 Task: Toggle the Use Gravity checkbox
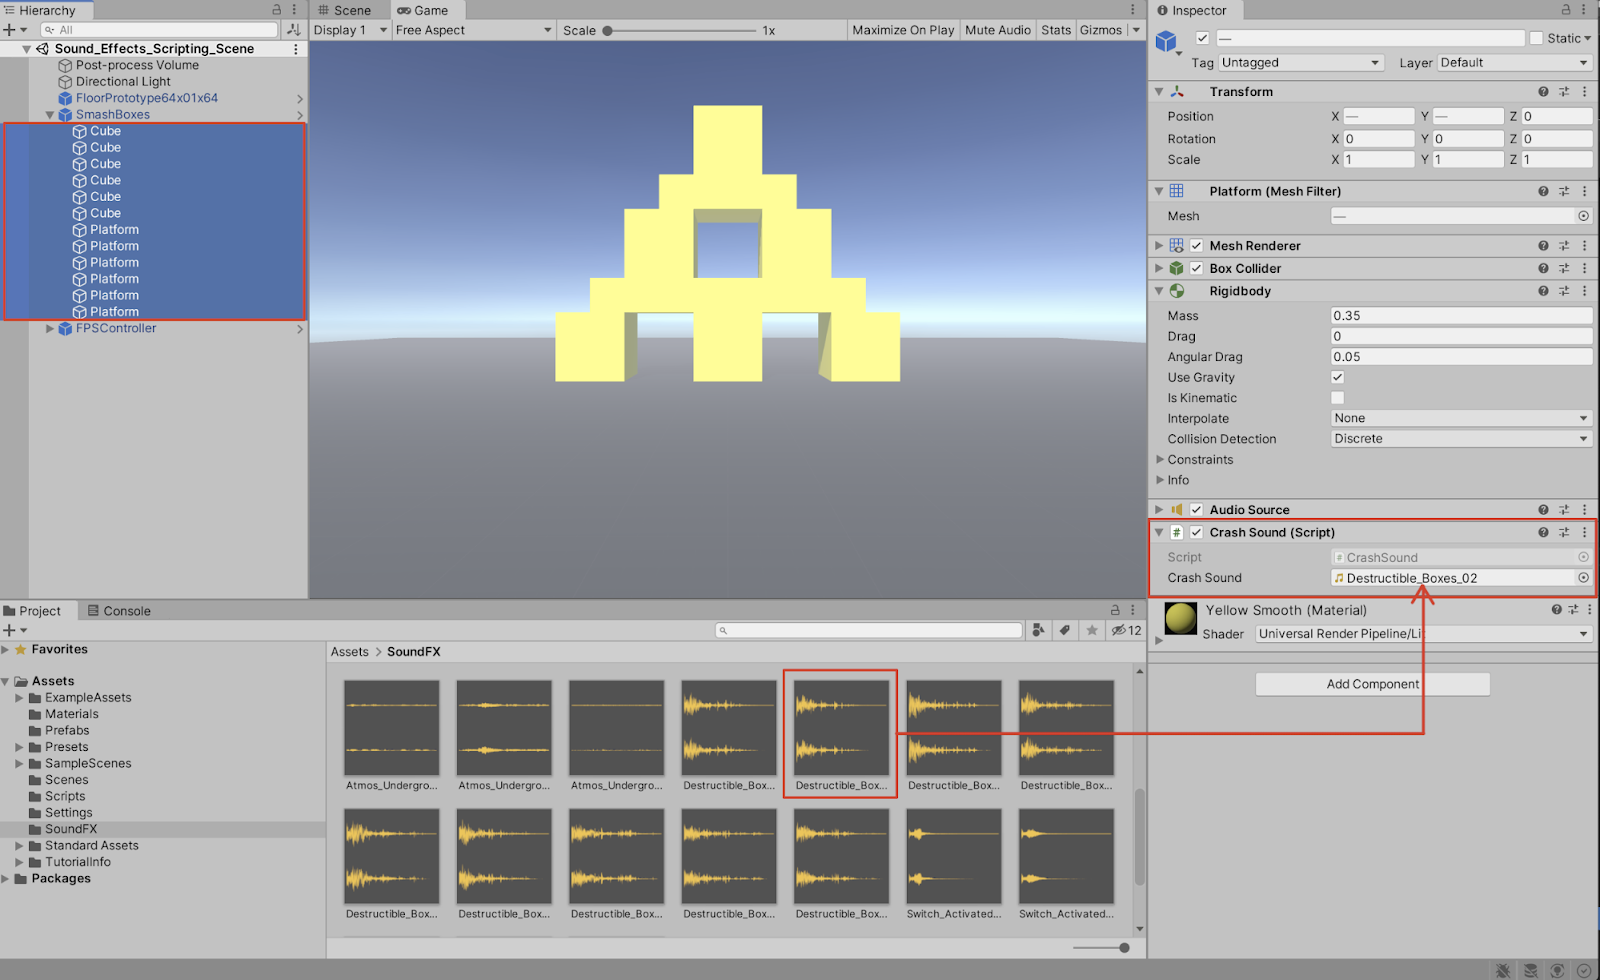[x=1338, y=377]
